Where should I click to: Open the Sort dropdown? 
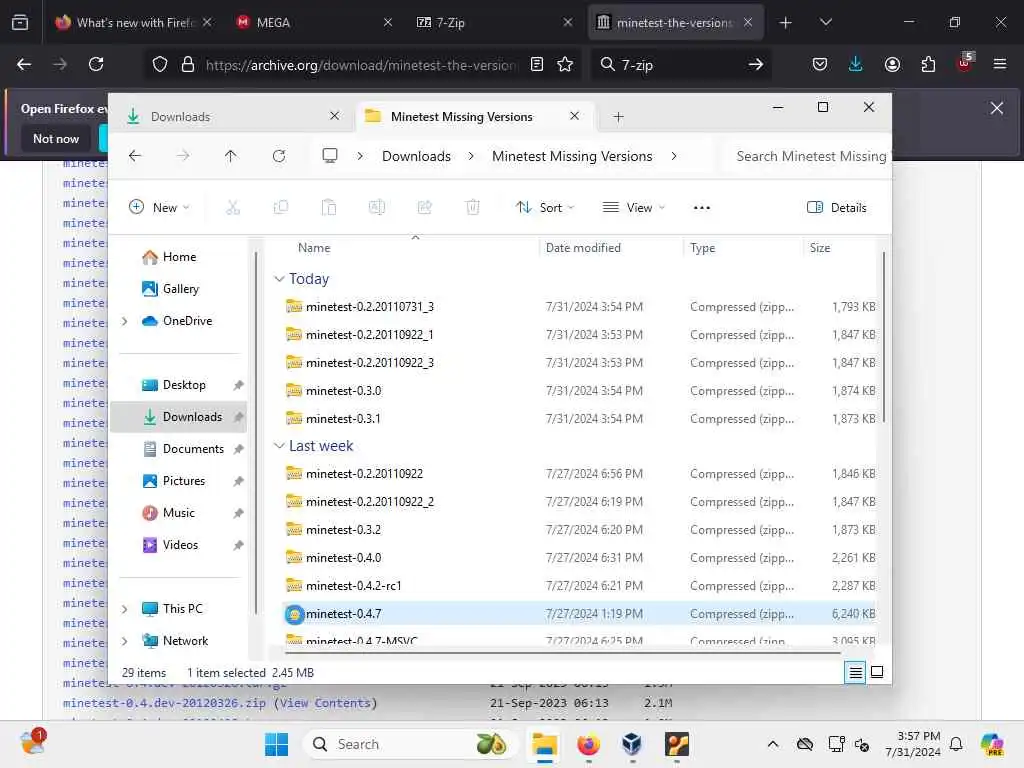545,208
